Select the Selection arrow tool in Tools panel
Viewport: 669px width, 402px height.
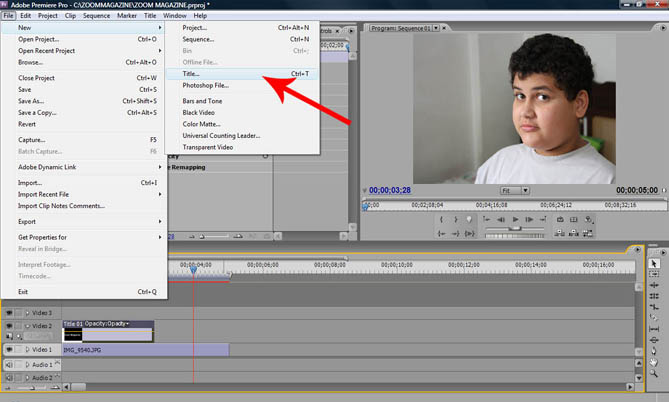click(x=655, y=264)
